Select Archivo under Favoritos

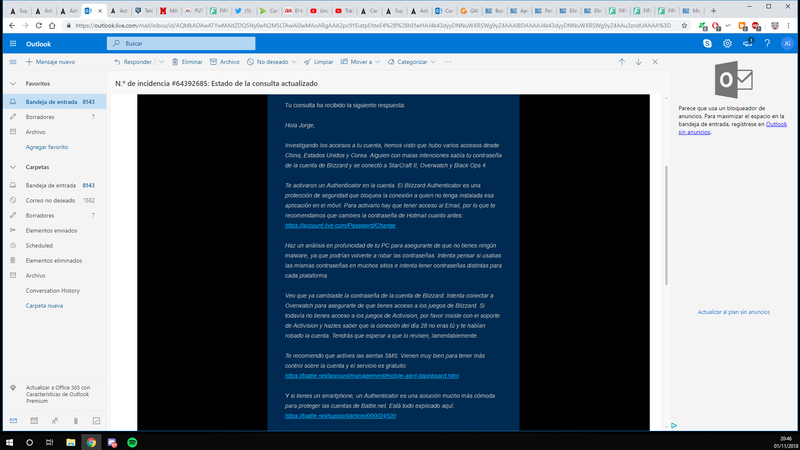click(x=55, y=132)
